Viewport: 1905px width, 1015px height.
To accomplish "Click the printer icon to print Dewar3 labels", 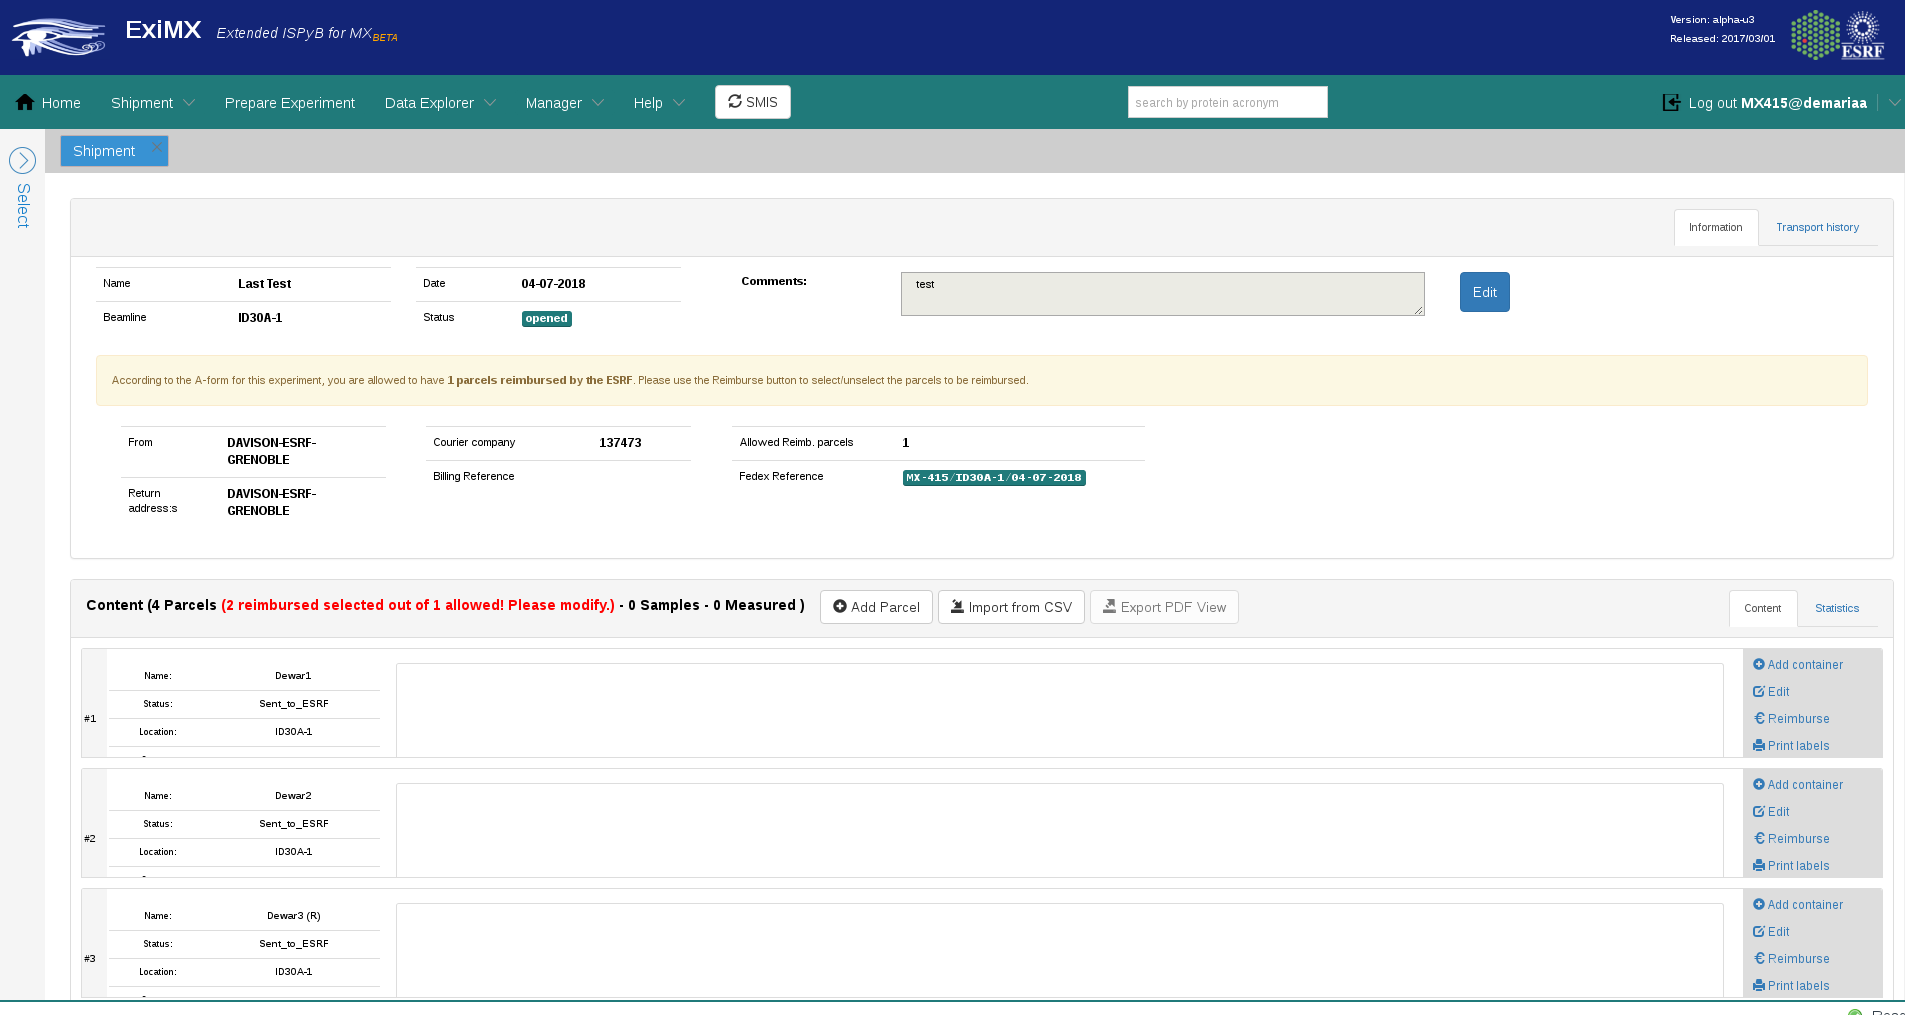I will [x=1757, y=985].
